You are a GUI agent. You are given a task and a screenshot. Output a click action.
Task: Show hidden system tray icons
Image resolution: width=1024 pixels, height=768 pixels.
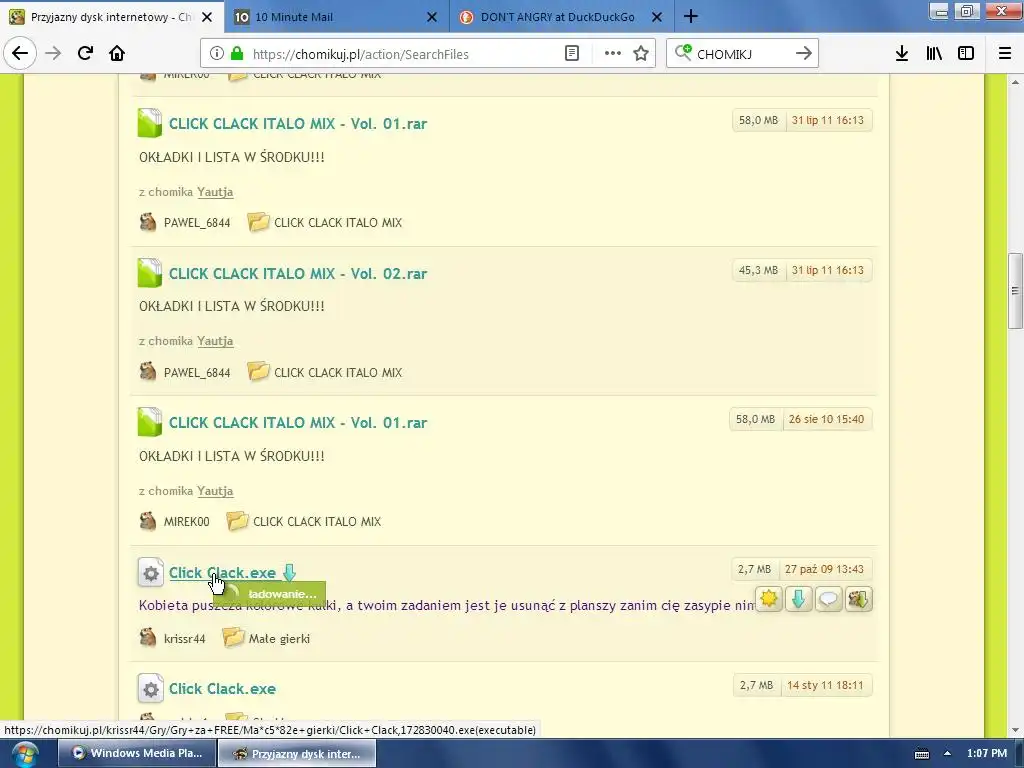point(947,754)
